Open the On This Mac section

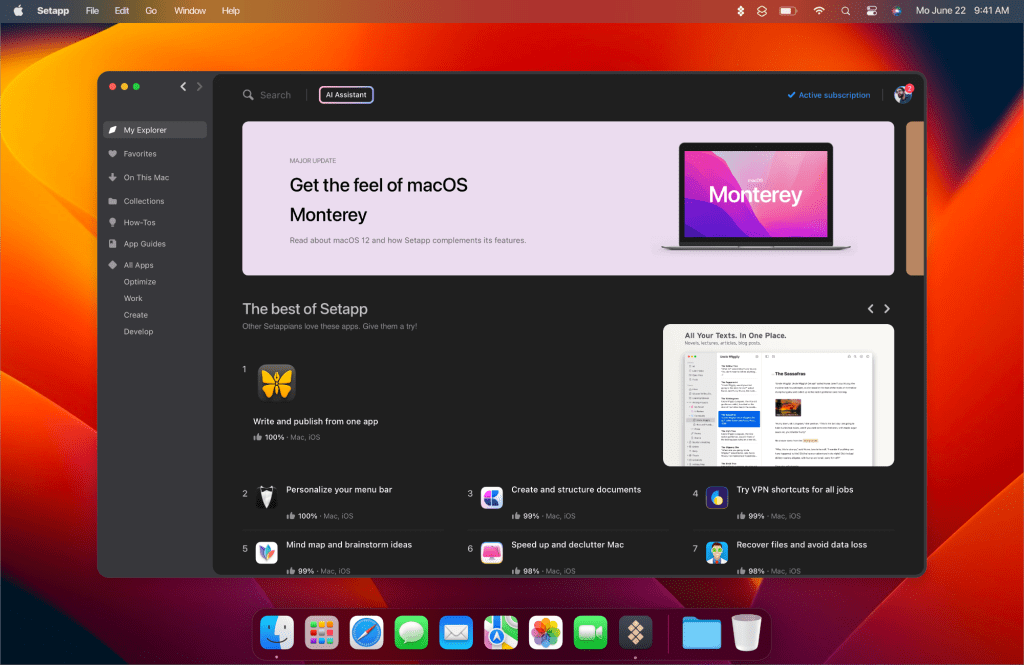145,177
